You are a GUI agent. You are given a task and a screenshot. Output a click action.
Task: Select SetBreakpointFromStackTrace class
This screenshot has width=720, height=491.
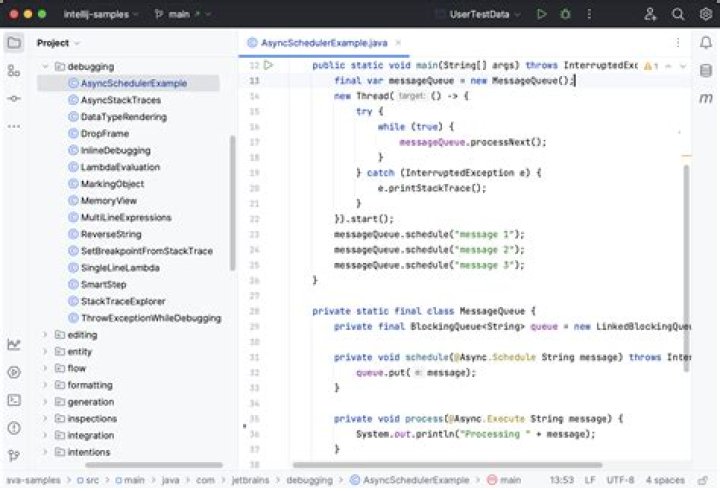tap(146, 251)
